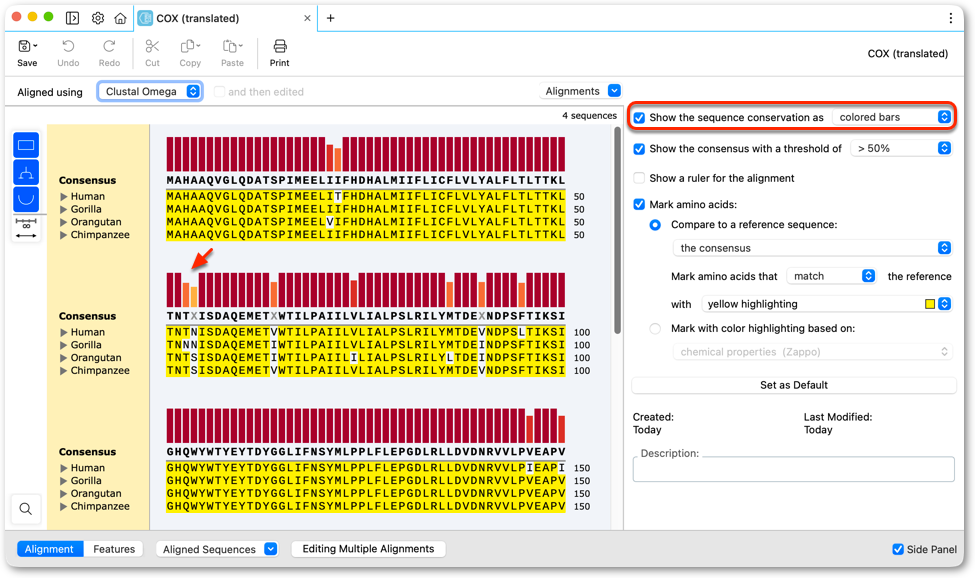Open the magnifying glass search icon
Viewport: 975px width, 578px height.
[x=25, y=509]
